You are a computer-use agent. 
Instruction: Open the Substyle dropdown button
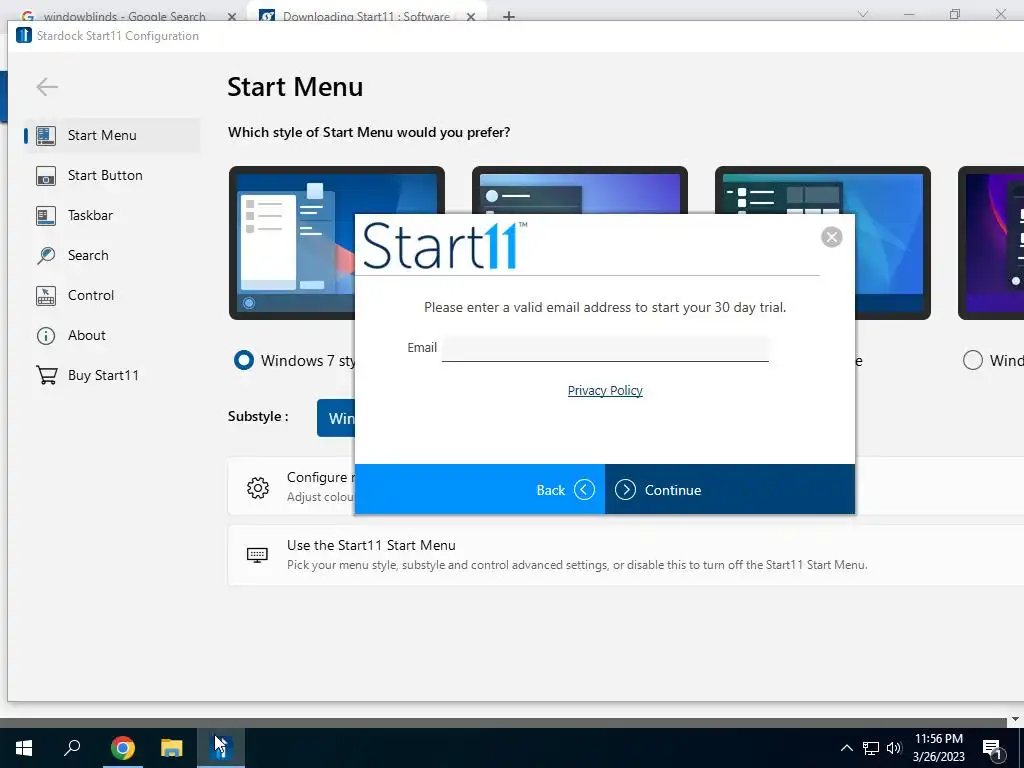(x=336, y=418)
